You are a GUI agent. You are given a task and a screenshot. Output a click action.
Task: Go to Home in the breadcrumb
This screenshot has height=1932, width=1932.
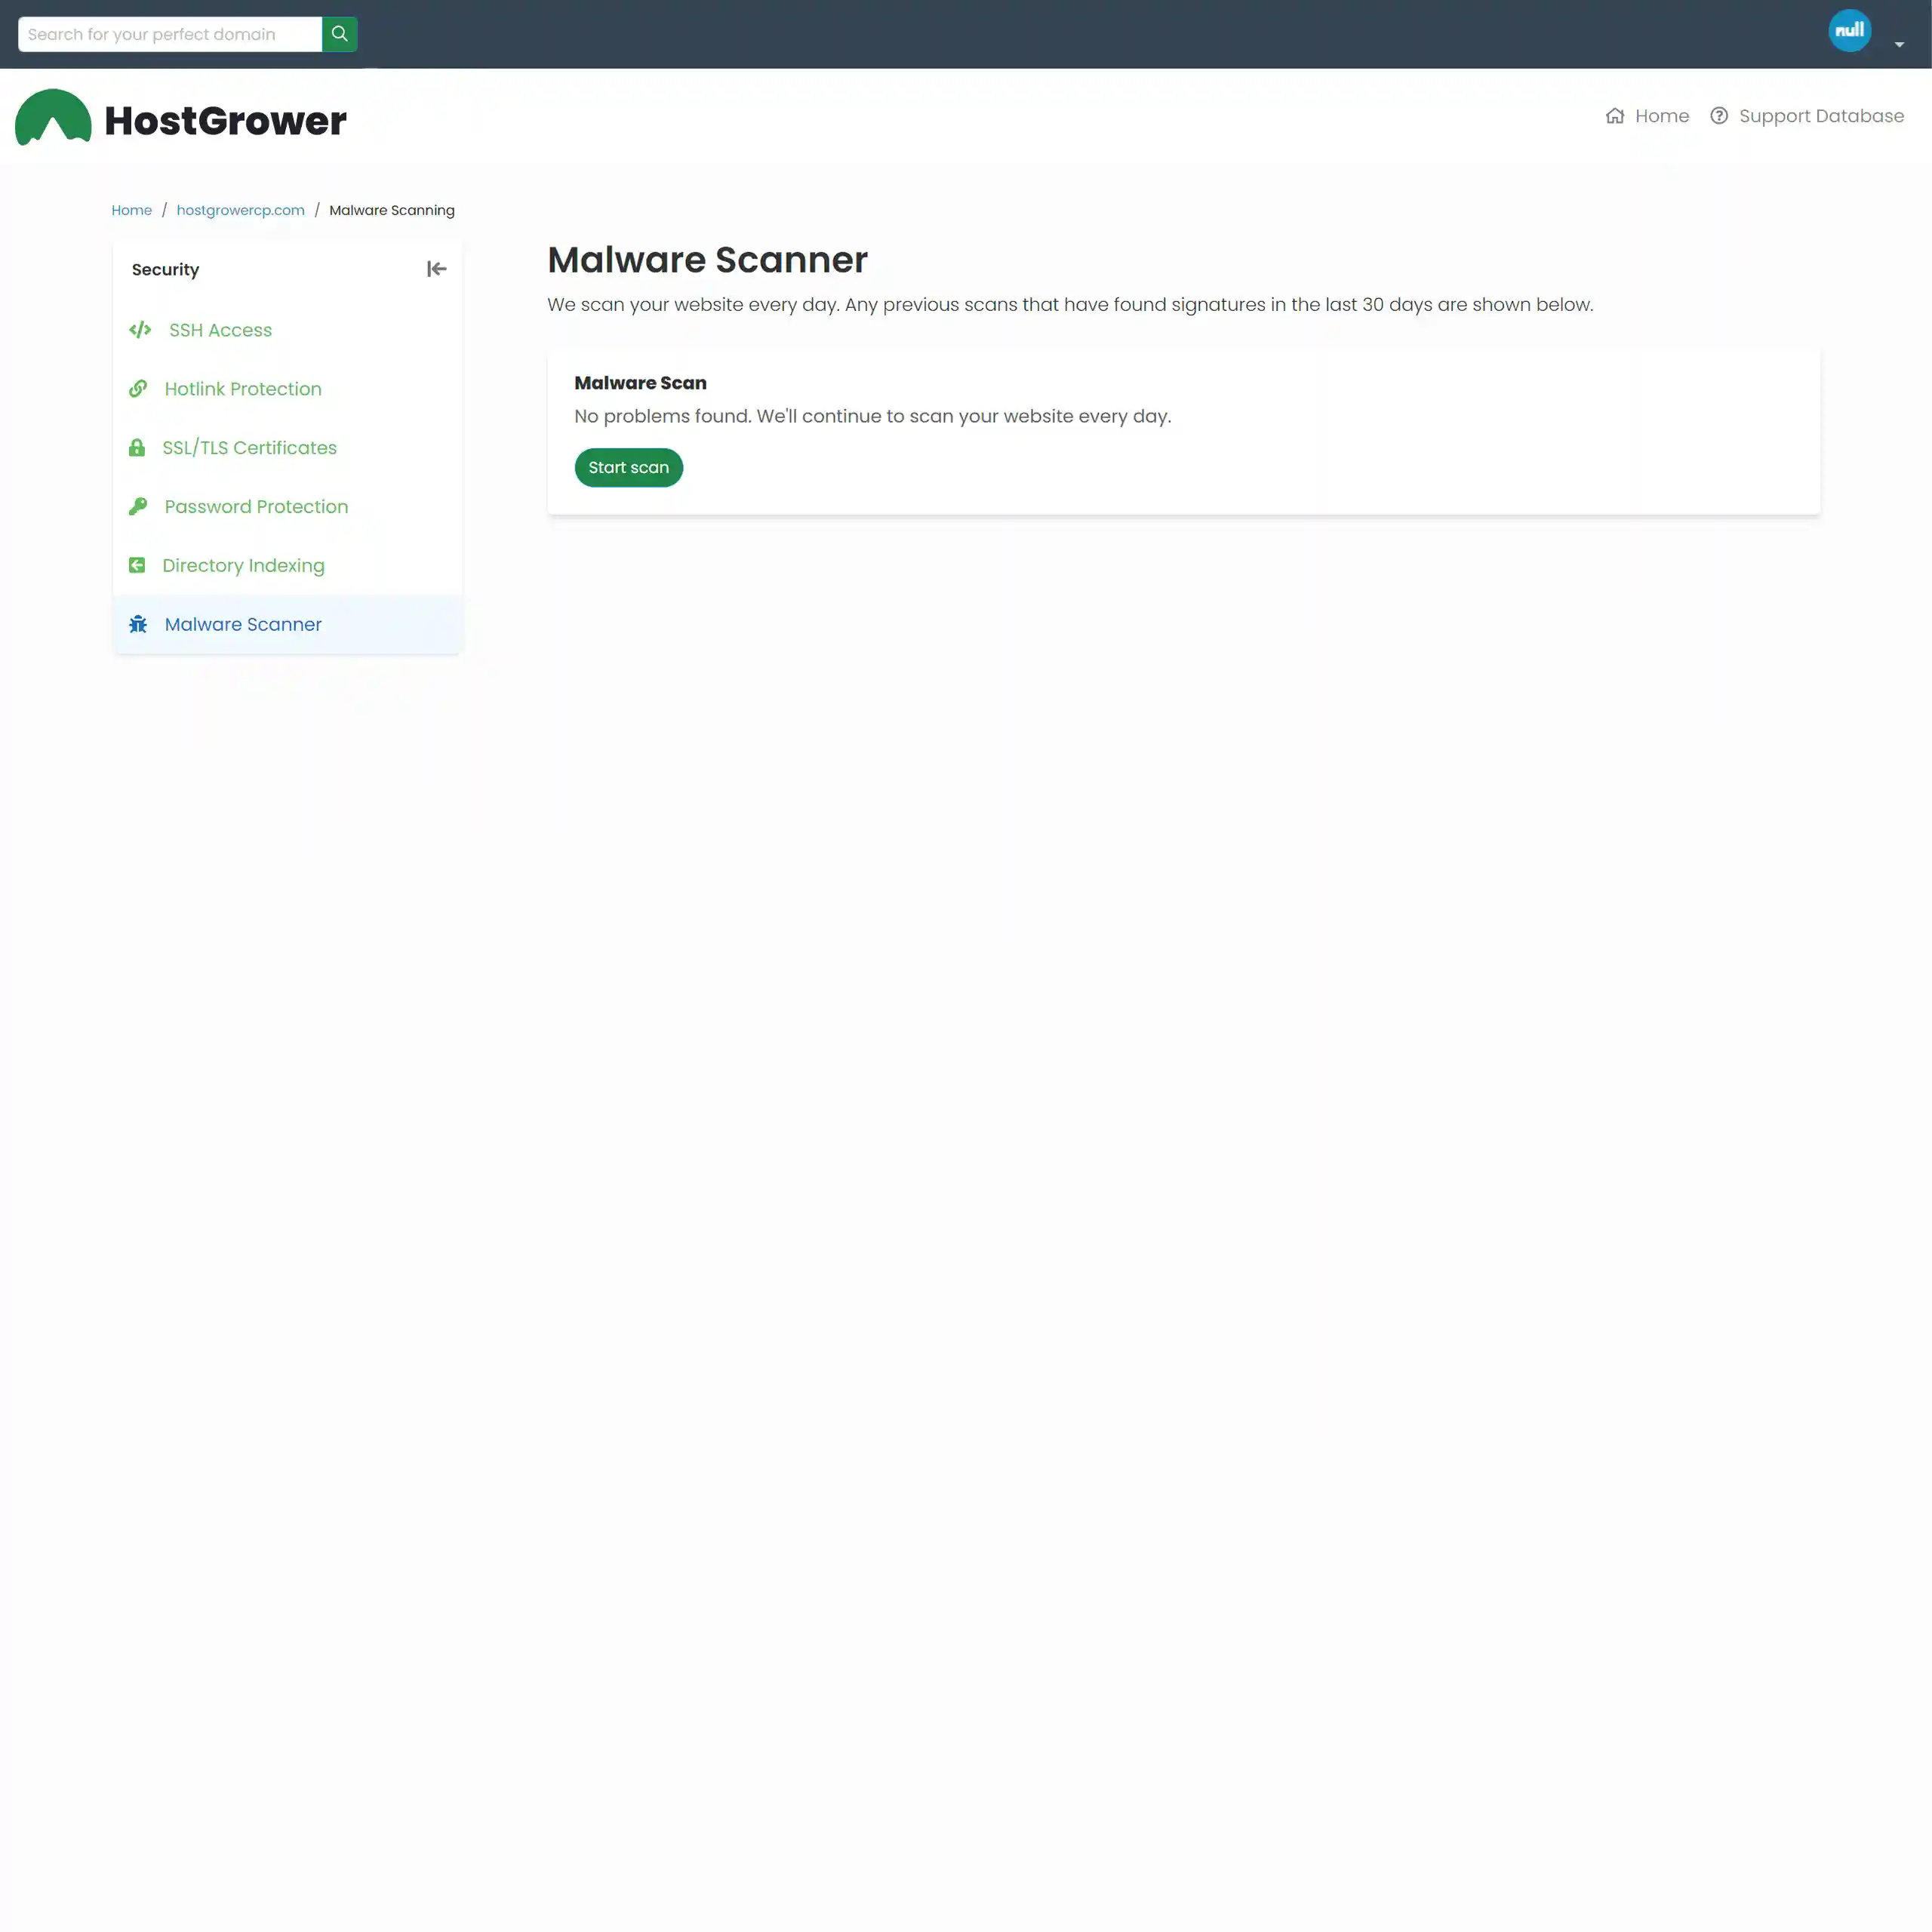[131, 210]
